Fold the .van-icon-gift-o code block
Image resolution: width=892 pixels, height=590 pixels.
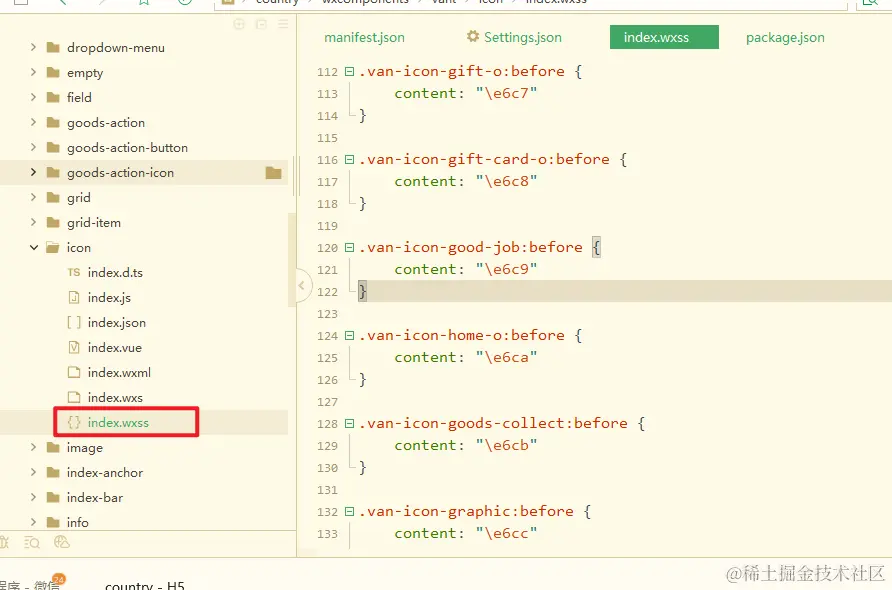pos(349,72)
